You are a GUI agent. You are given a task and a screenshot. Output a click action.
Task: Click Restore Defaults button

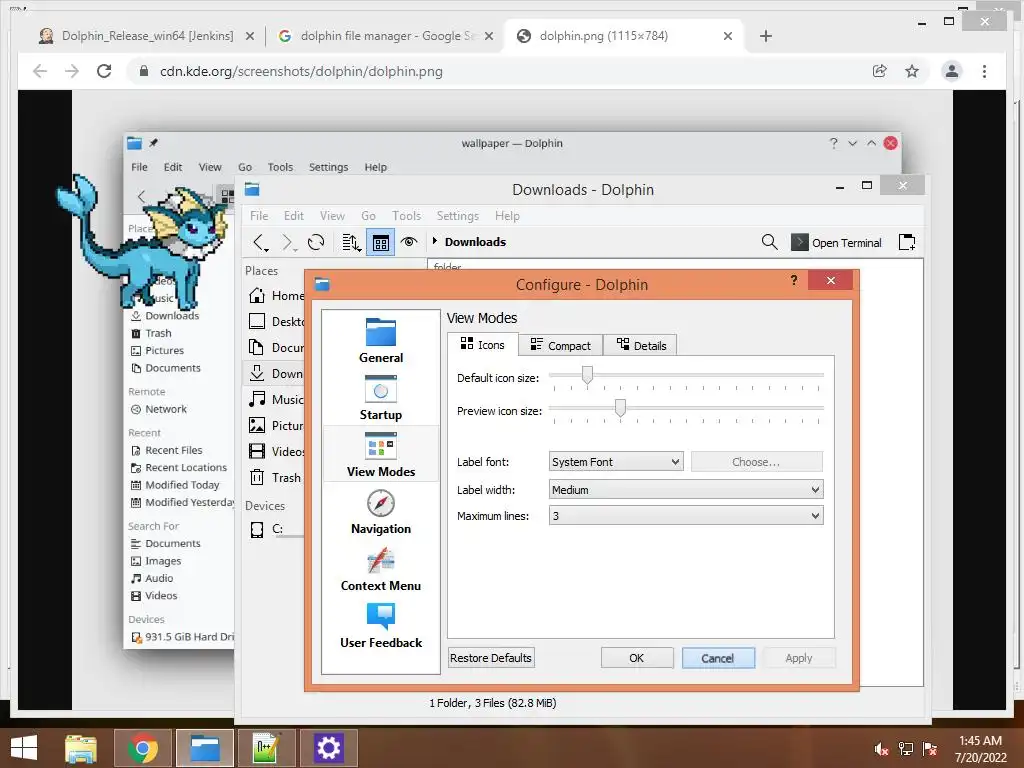pyautogui.click(x=491, y=658)
